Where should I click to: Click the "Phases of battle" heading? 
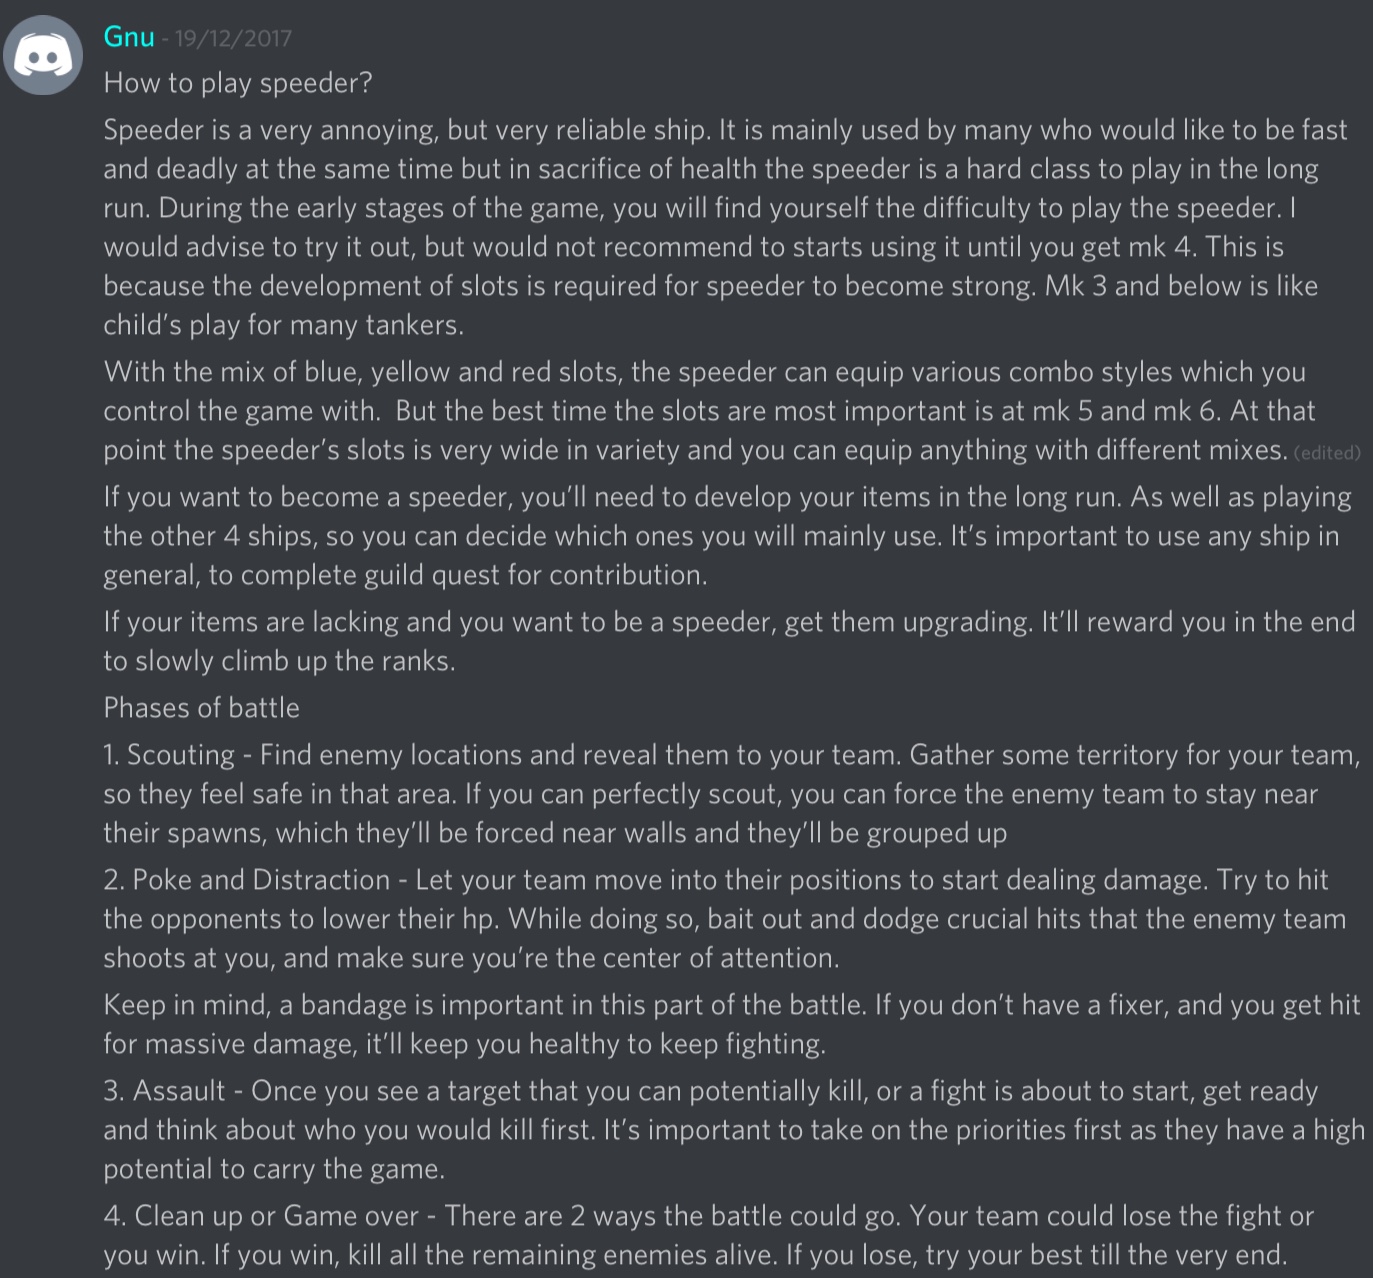(201, 708)
